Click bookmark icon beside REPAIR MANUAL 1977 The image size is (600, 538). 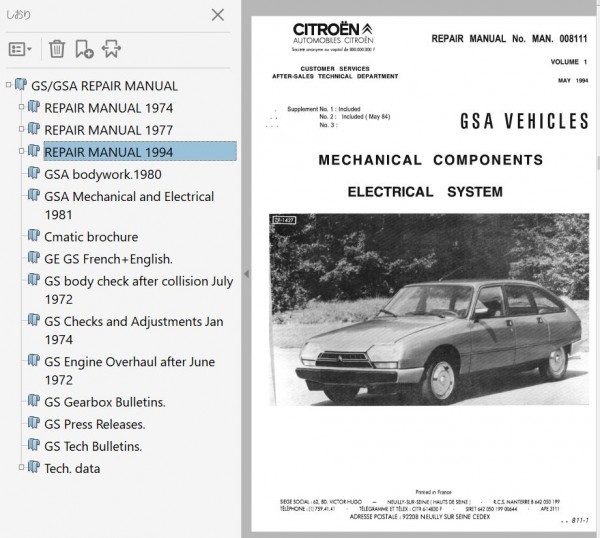point(34,128)
